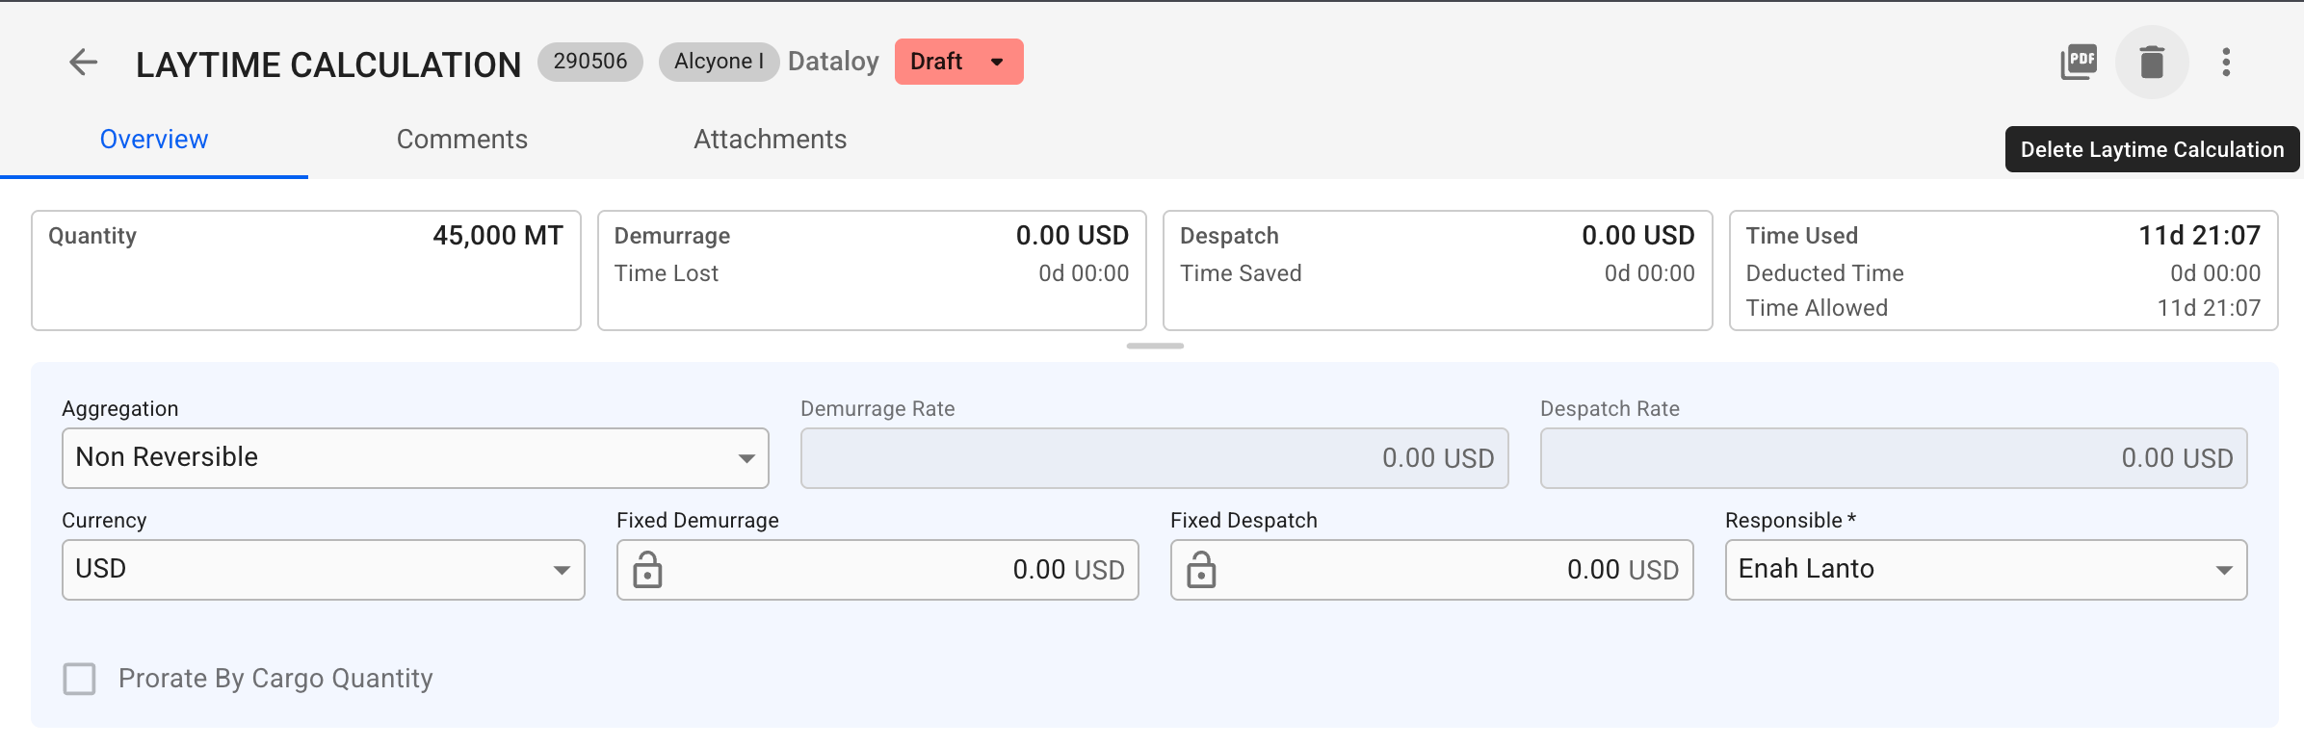The height and width of the screenshot is (747, 2304).
Task: Click the Time Used summary card
Action: 2003,270
